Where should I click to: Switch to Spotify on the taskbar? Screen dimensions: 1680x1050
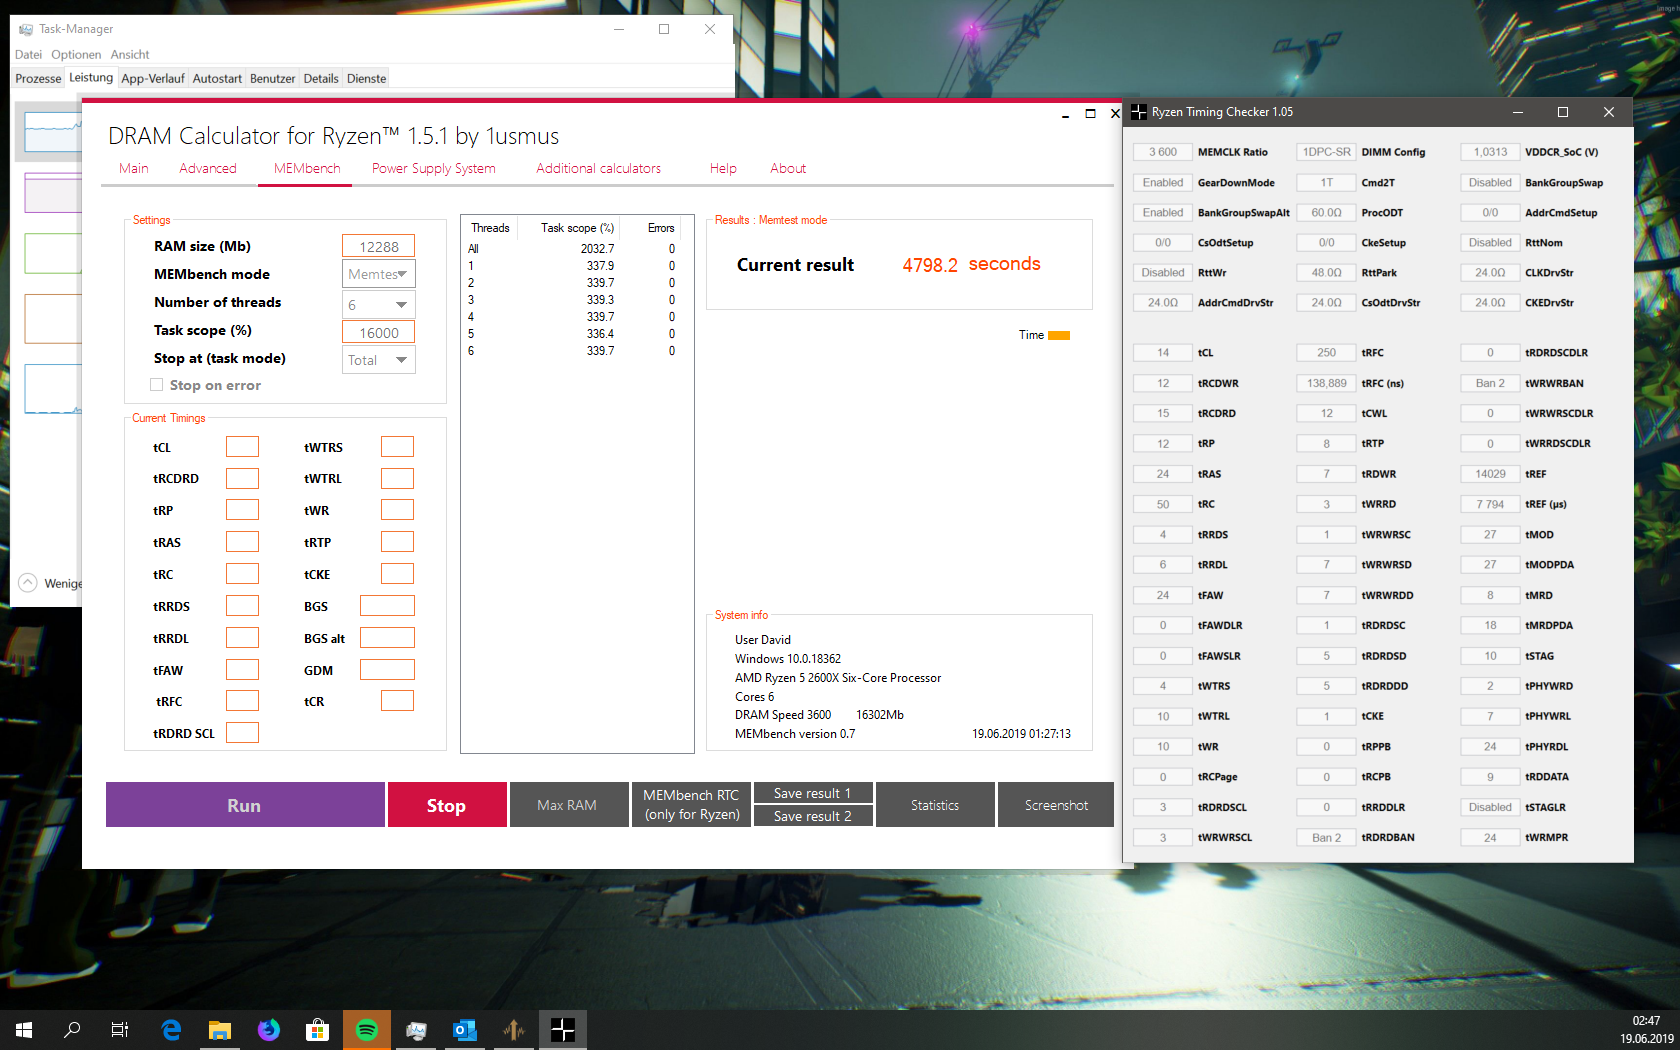(367, 1029)
